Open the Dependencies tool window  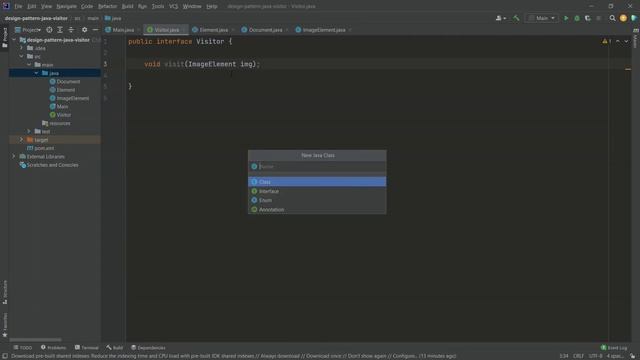[148, 348]
